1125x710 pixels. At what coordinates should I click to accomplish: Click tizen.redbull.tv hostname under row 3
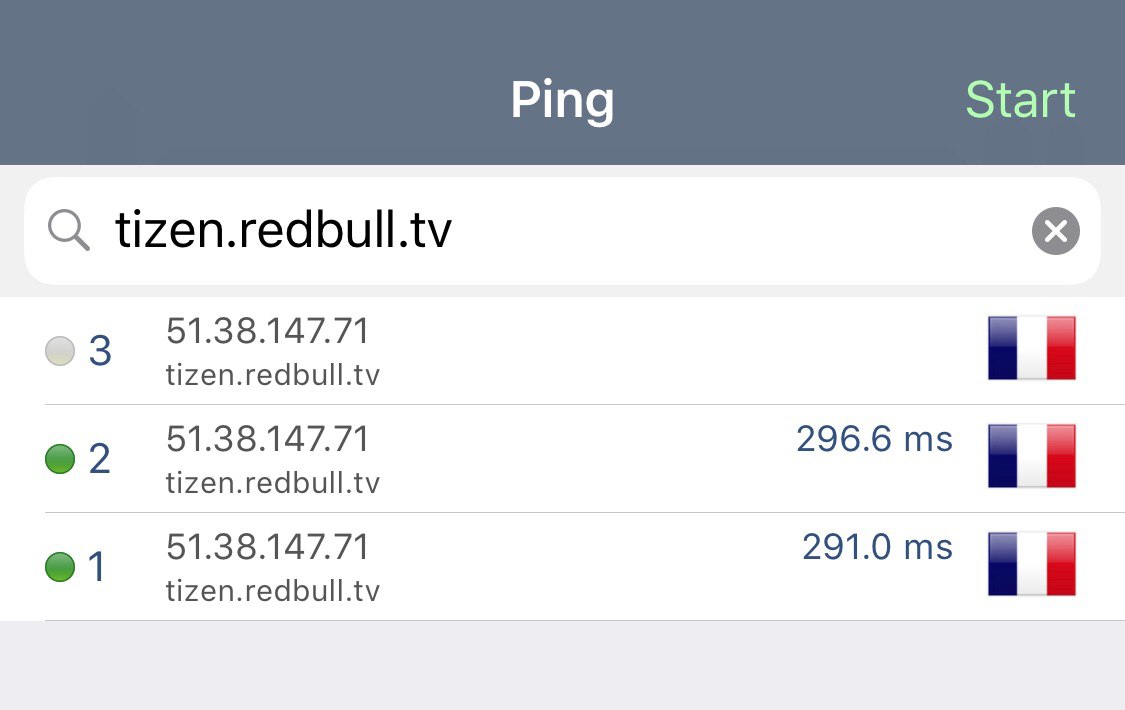[273, 375]
